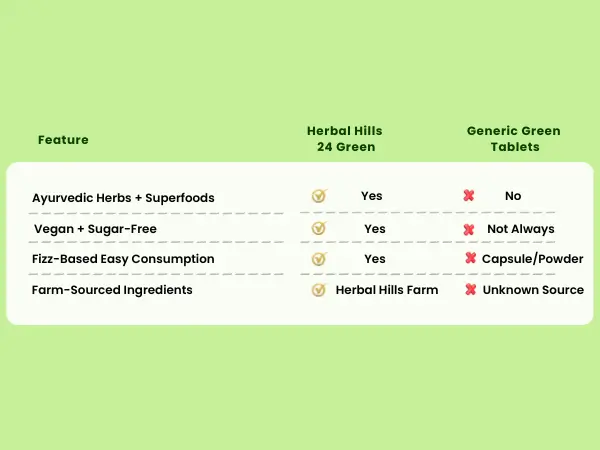The width and height of the screenshot is (600, 450).
Task: Click the red cross beside Unknown Source
Action: (x=471, y=290)
